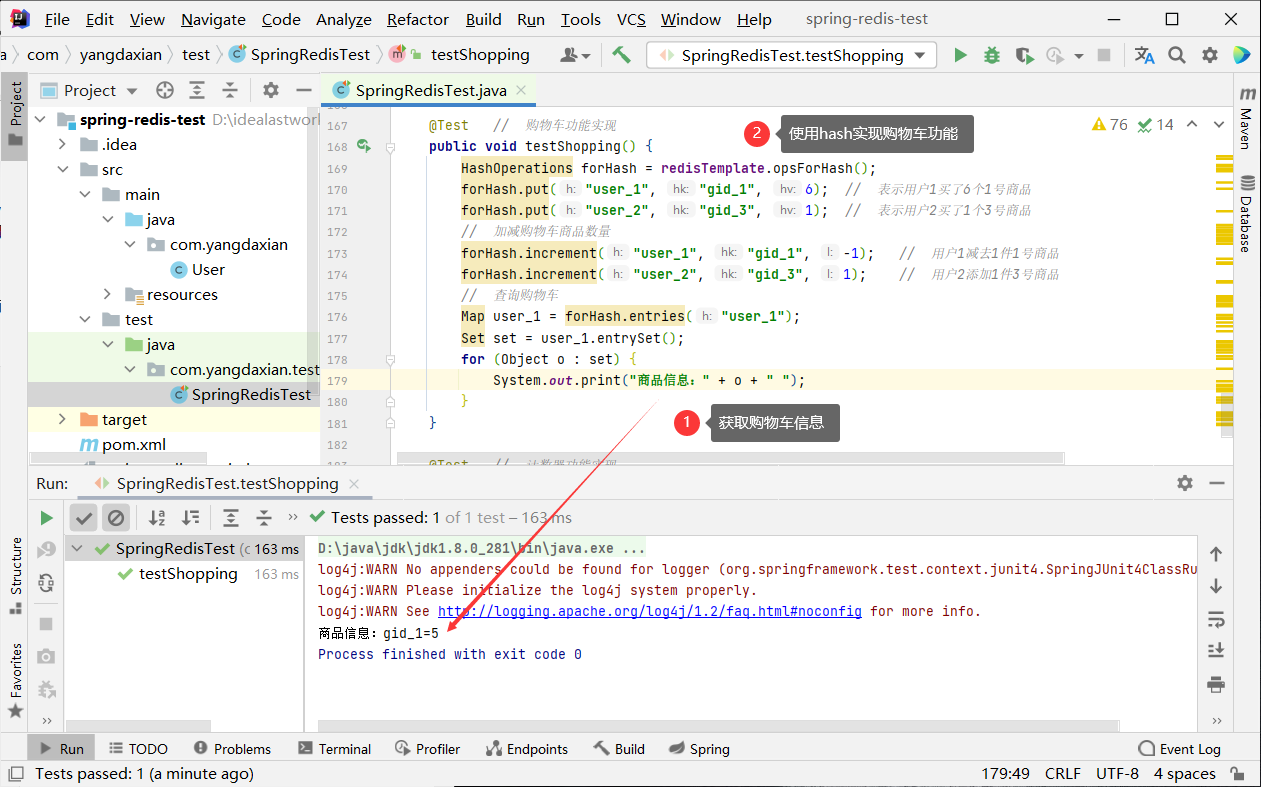The height and width of the screenshot is (787, 1261).
Task: Open the log4j faq noconfig link
Action: coord(650,611)
